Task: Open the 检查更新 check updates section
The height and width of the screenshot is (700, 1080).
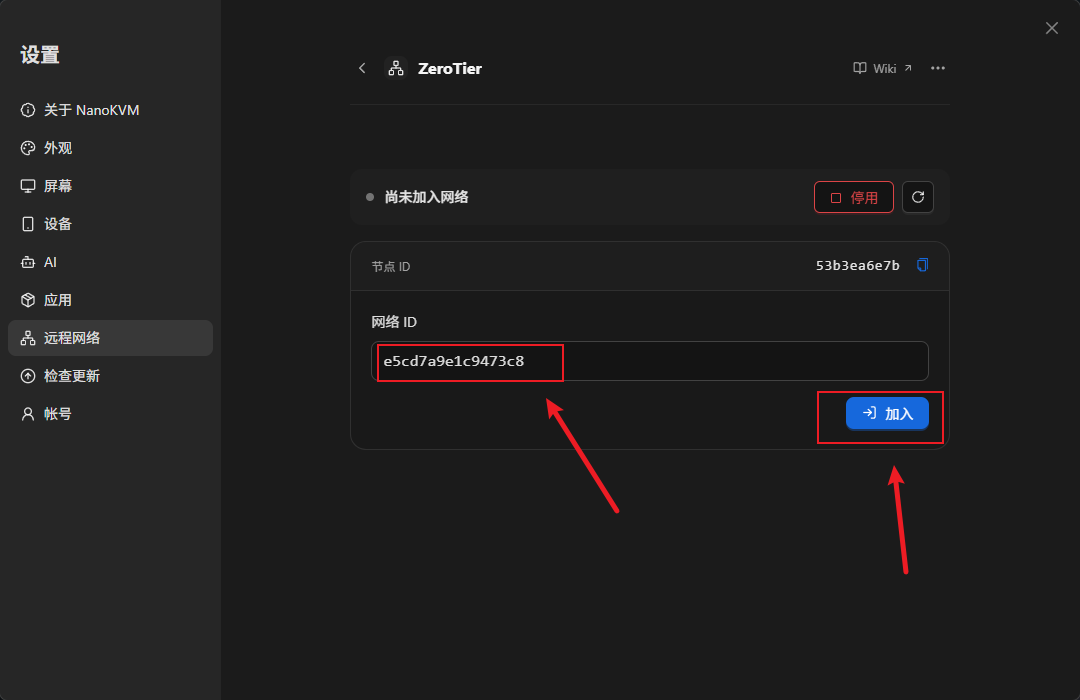Action: [110, 375]
